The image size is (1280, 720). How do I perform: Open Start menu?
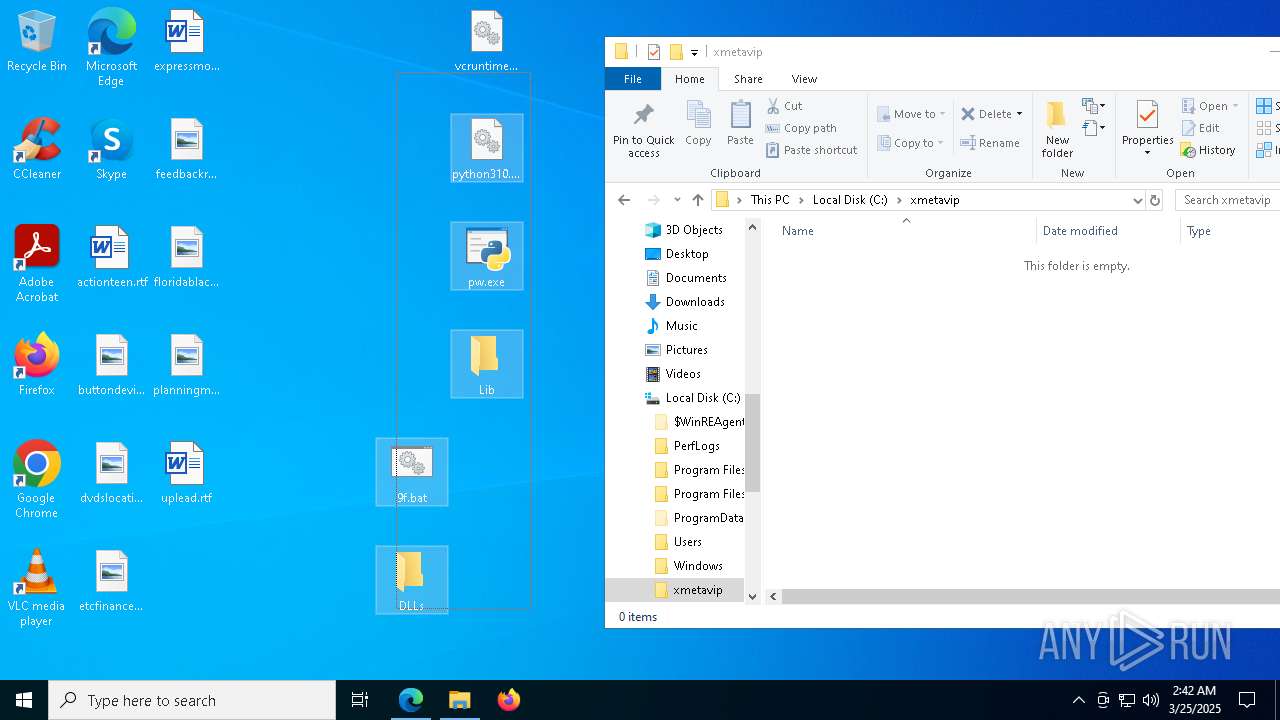(24, 700)
